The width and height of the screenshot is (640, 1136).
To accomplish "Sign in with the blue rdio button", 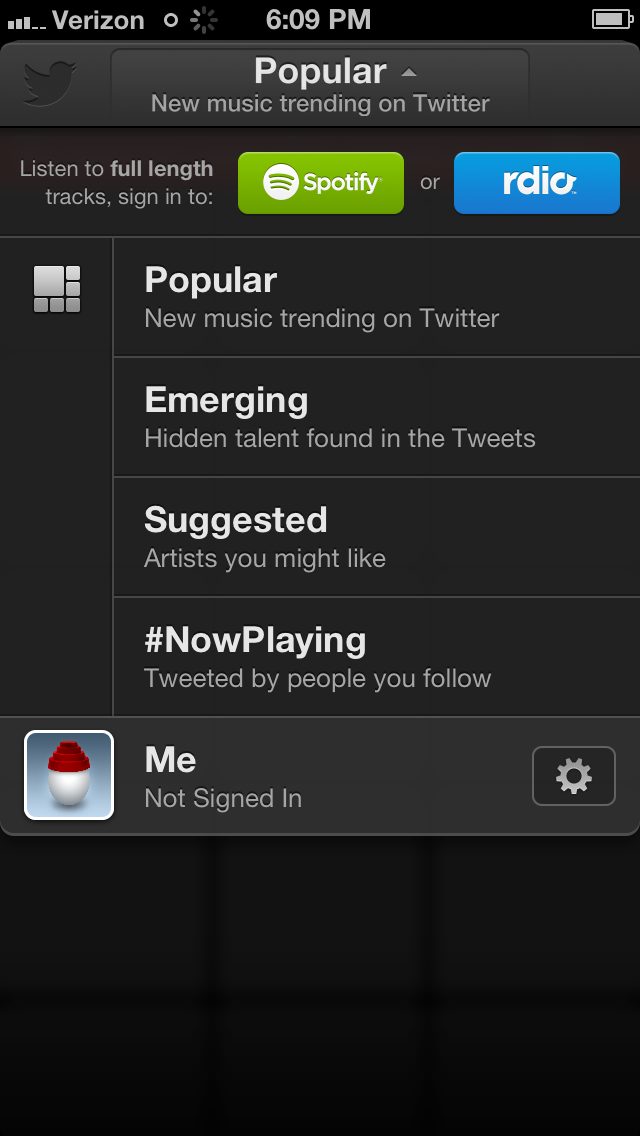I will pyautogui.click(x=537, y=183).
